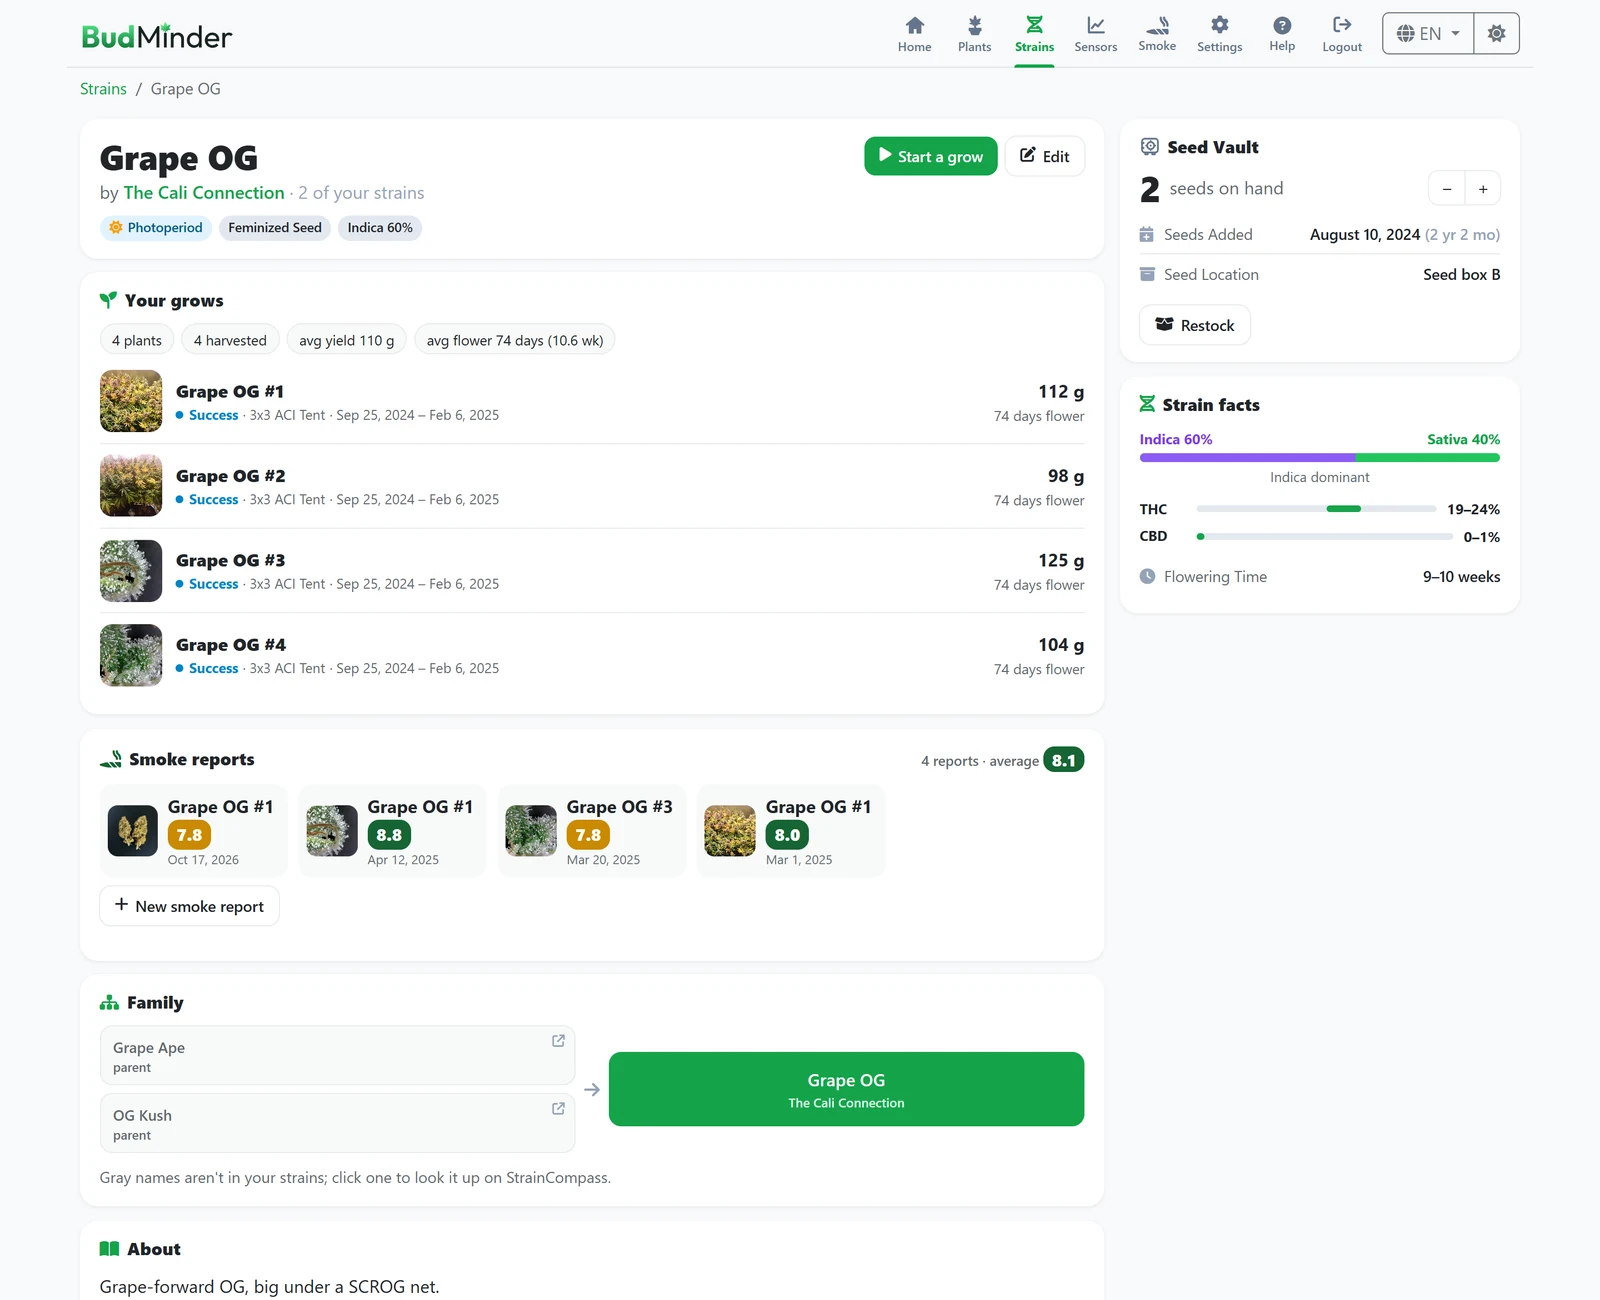Open the Sensors chart icon

click(x=1095, y=26)
